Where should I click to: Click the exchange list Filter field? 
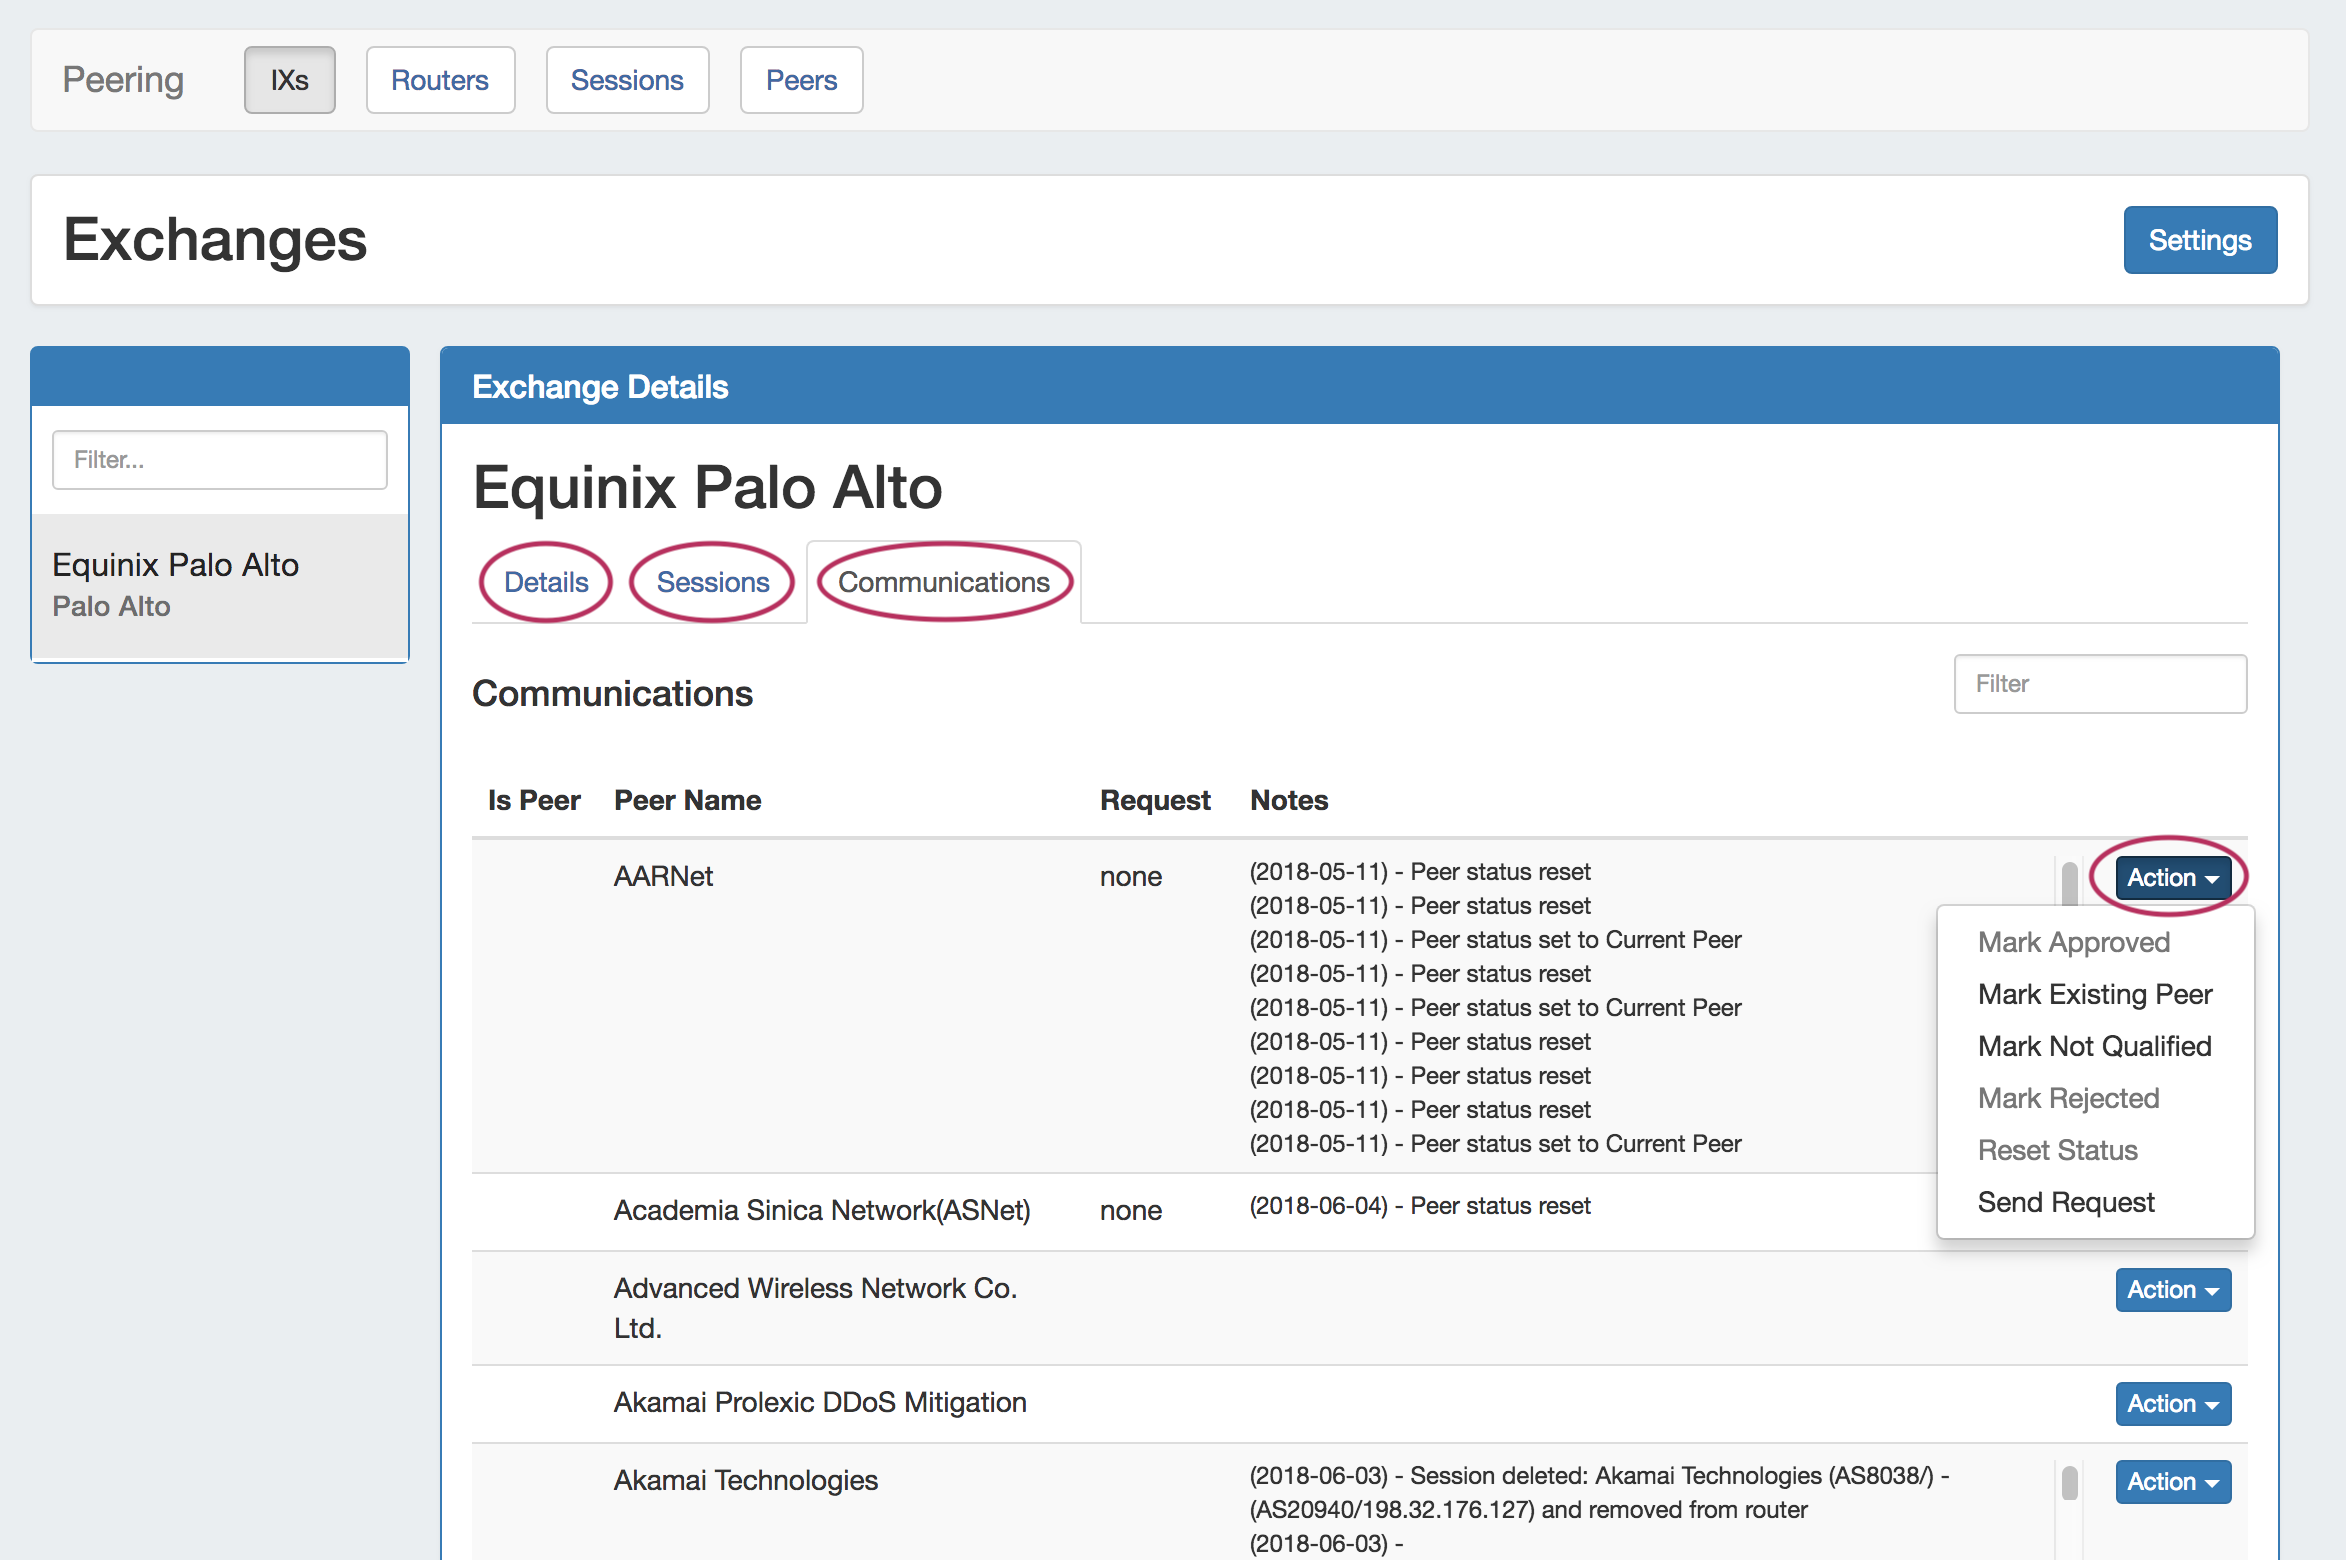pyautogui.click(x=220, y=460)
